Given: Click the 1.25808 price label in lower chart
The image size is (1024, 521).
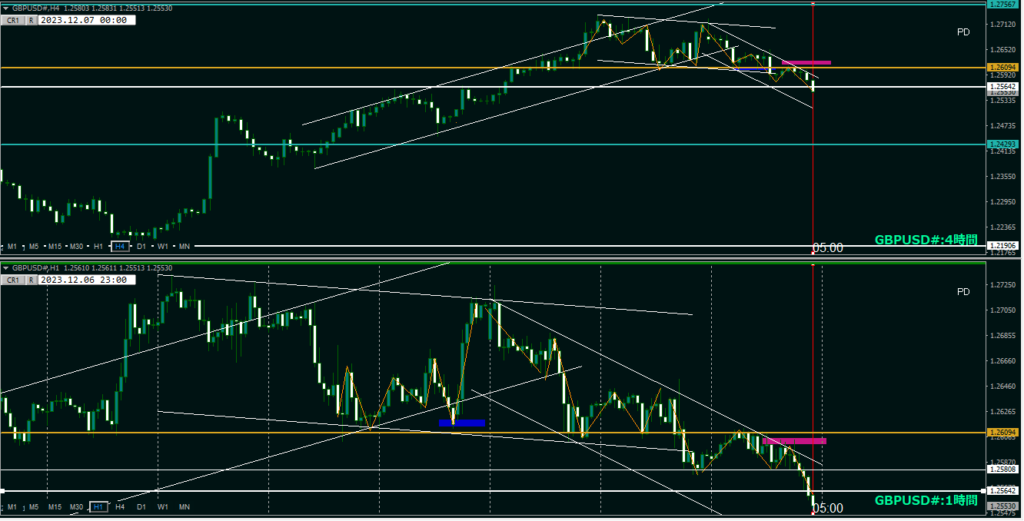Looking at the screenshot, I should pos(1002,469).
